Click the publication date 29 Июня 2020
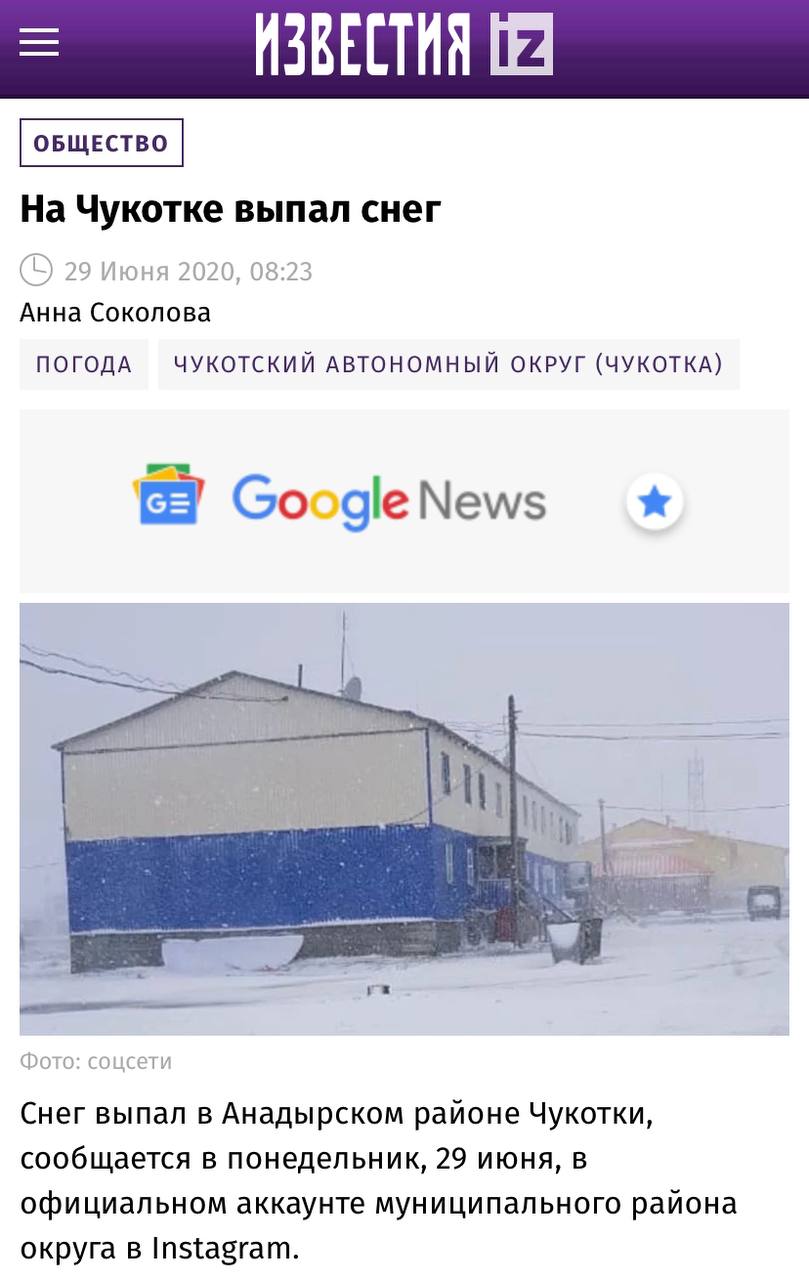The width and height of the screenshot is (809, 1280). 151,271
